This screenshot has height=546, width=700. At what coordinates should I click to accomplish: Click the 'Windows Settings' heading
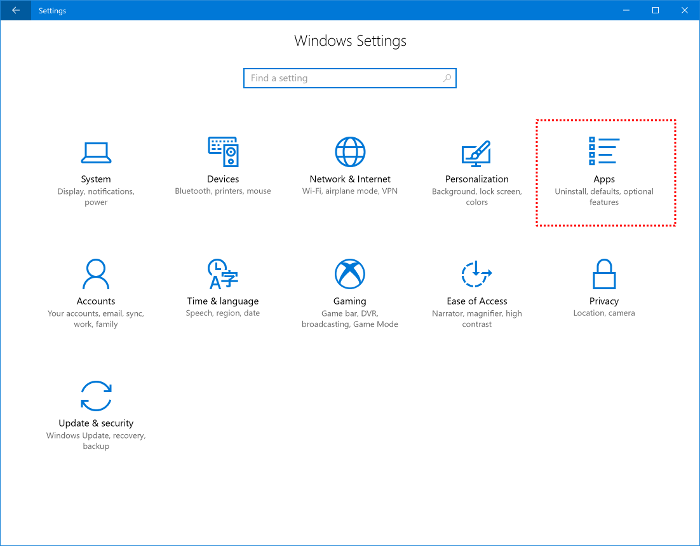(350, 41)
